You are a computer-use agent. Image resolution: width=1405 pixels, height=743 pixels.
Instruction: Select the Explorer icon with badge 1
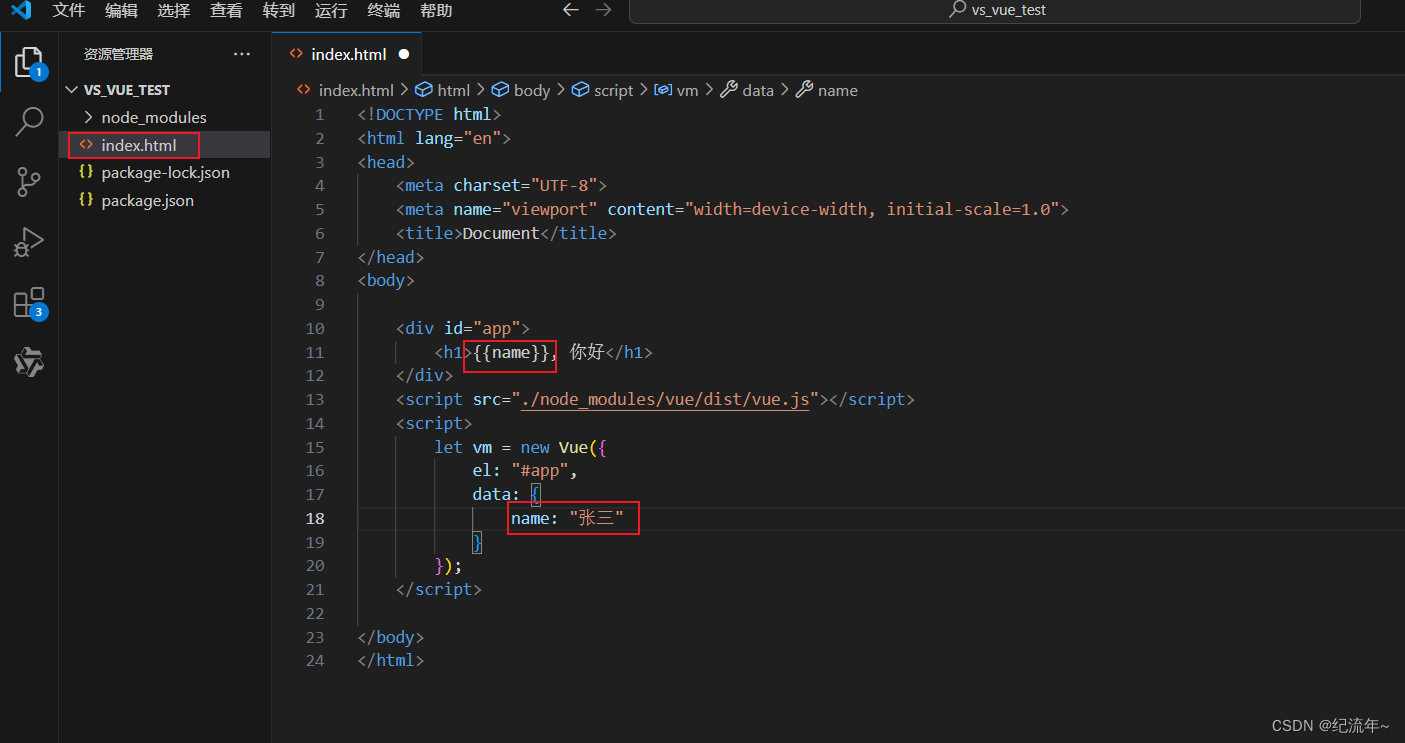(x=29, y=61)
